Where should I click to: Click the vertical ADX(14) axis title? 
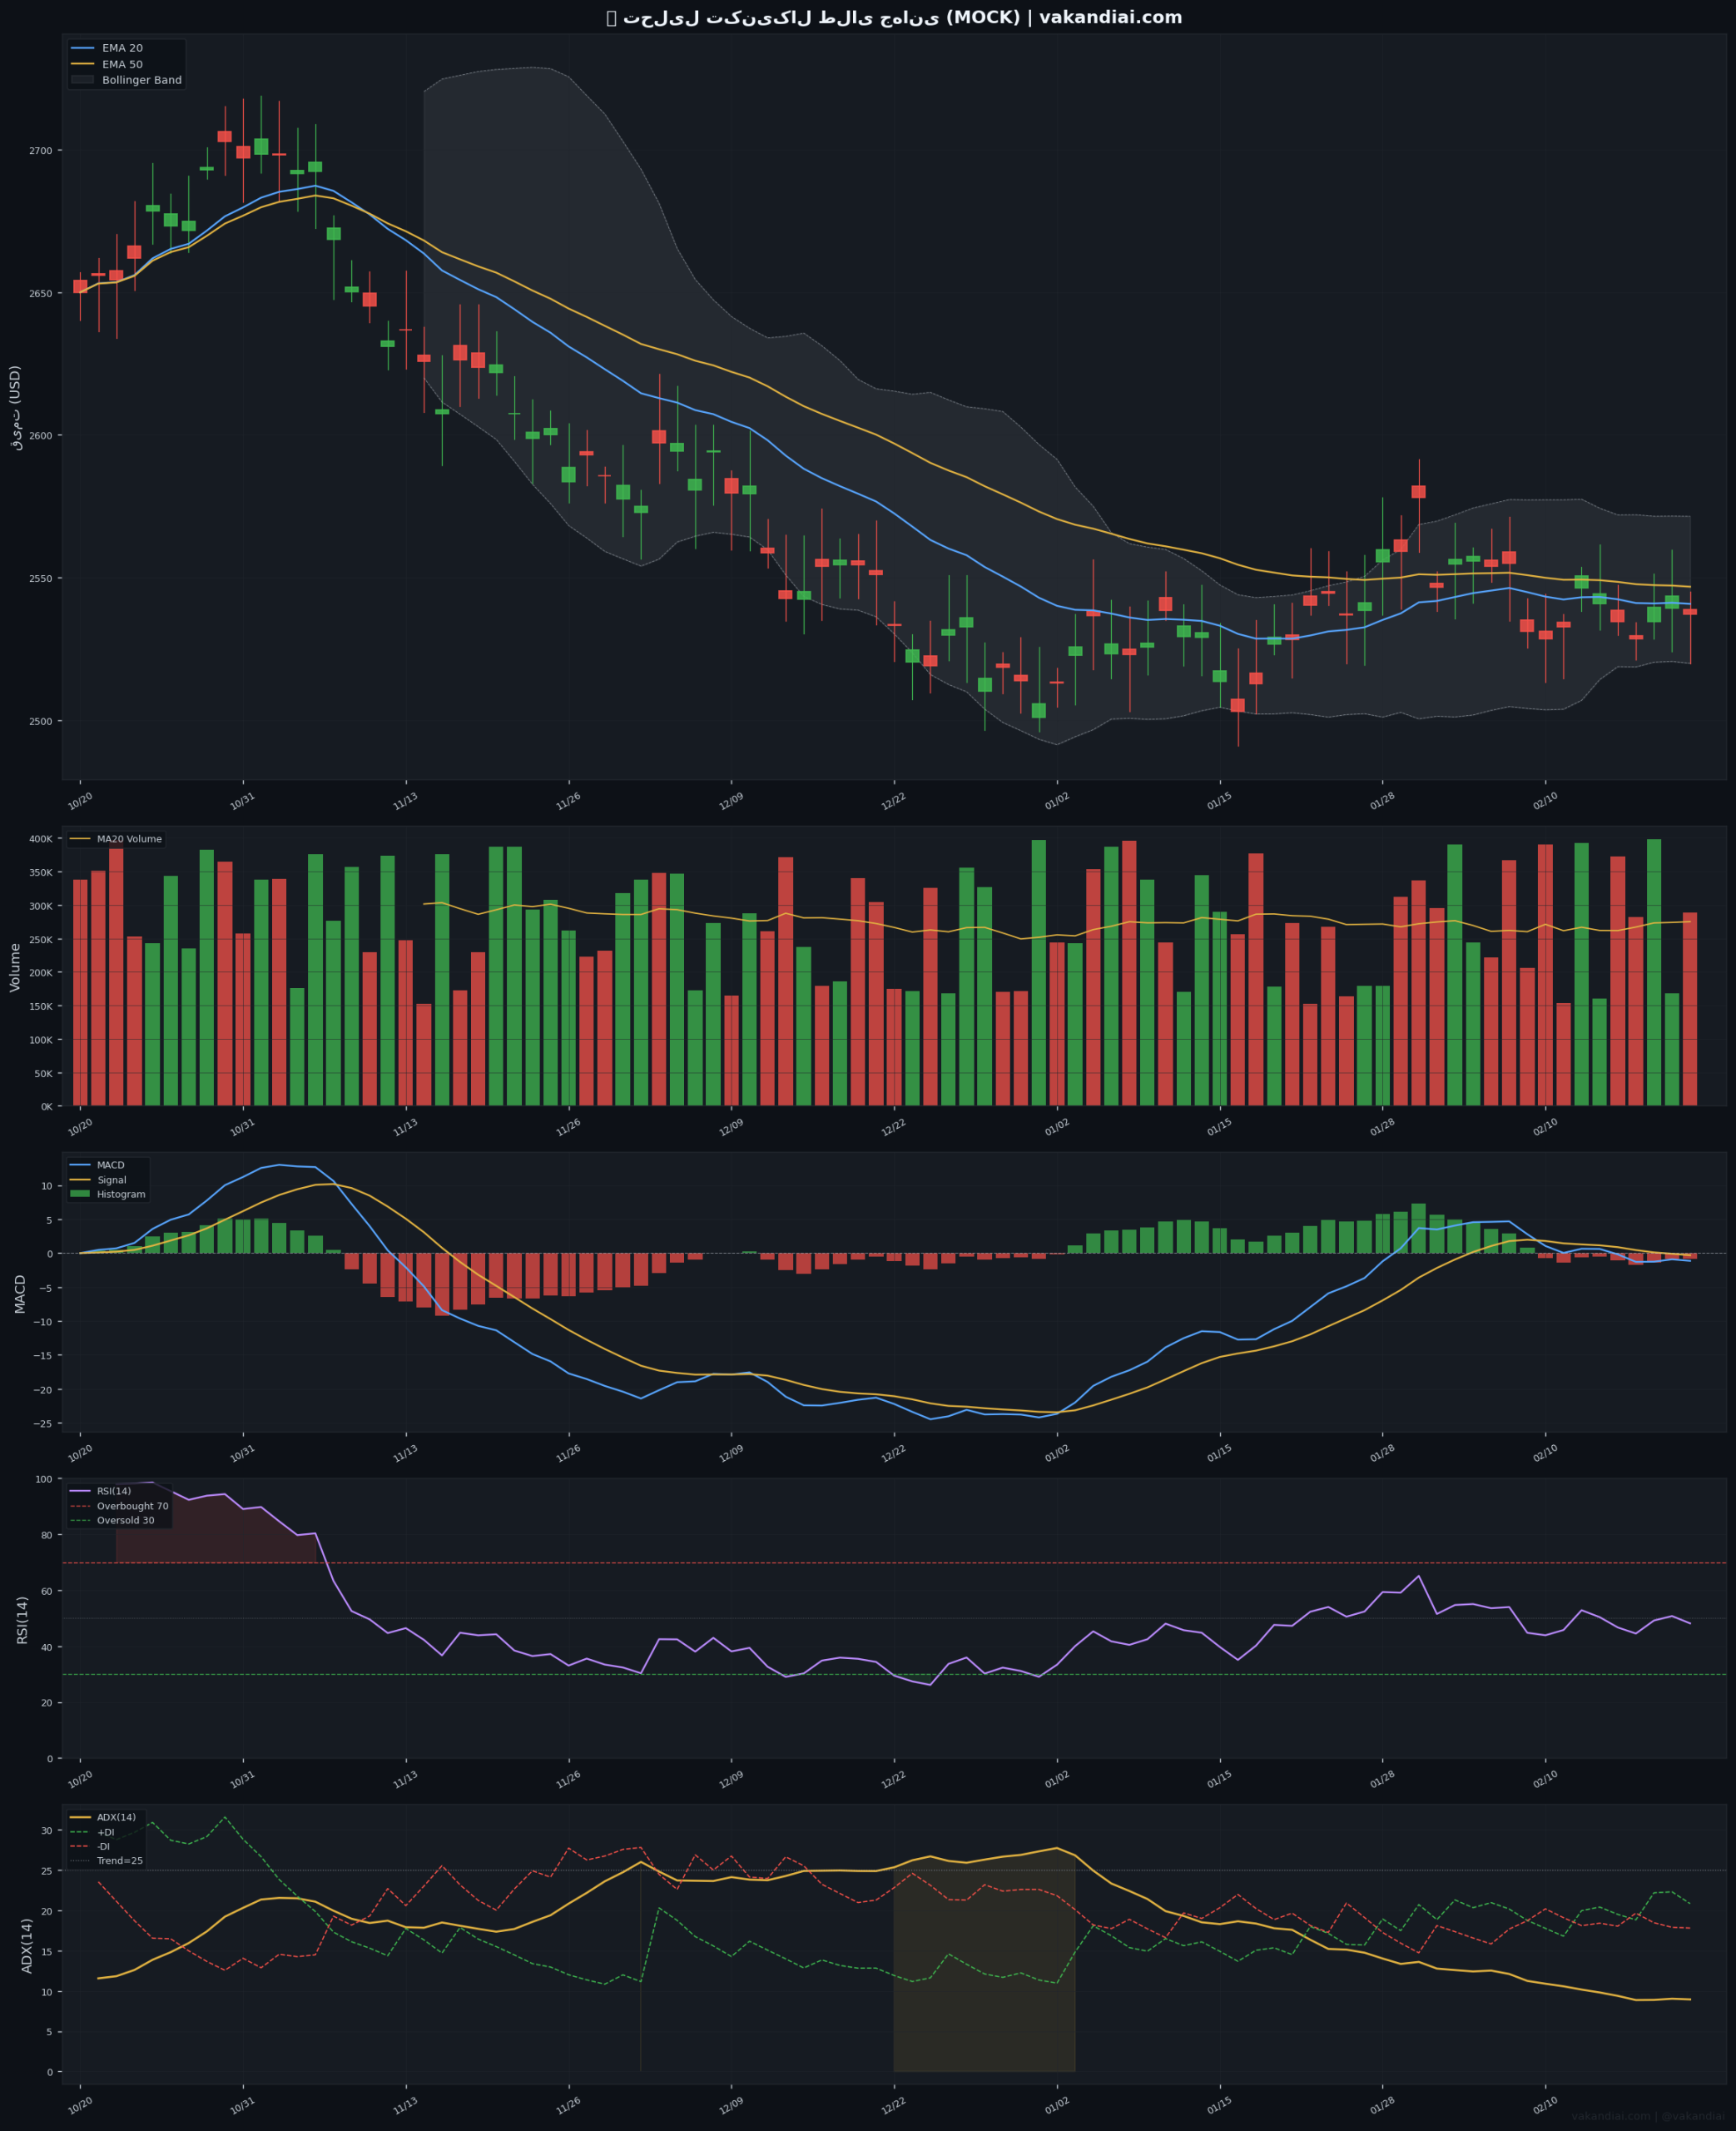(27, 1945)
